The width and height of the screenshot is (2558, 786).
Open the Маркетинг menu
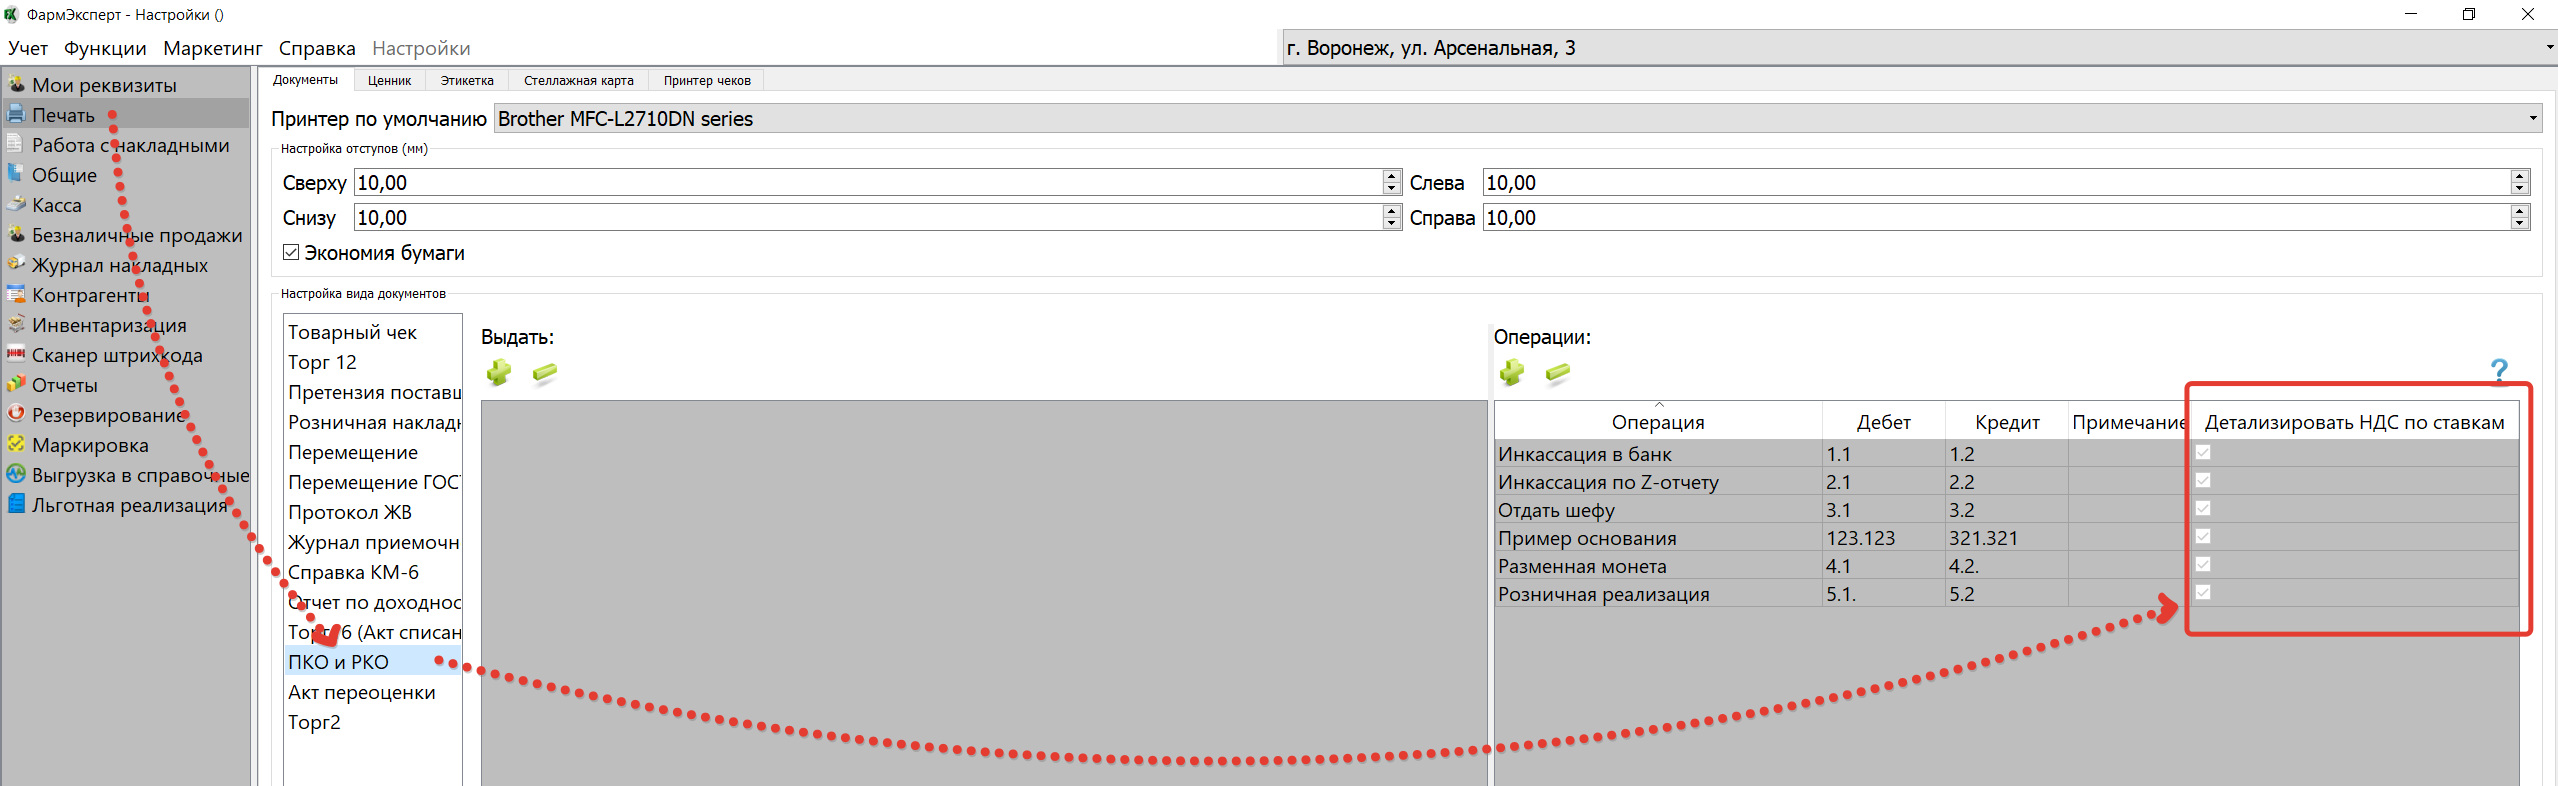[x=212, y=48]
